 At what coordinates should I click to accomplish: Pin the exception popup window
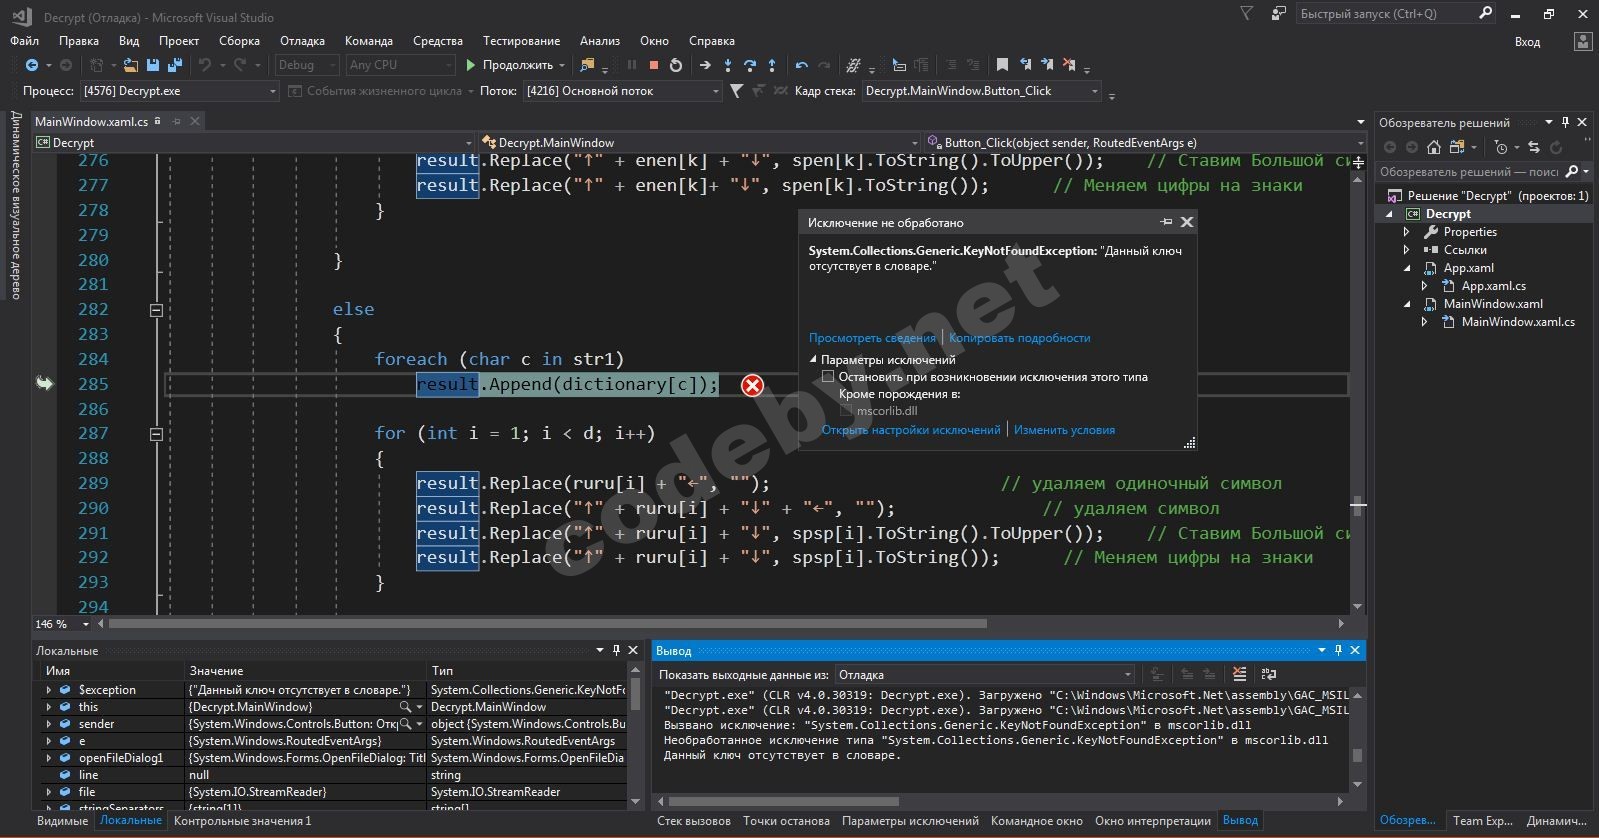(1166, 222)
